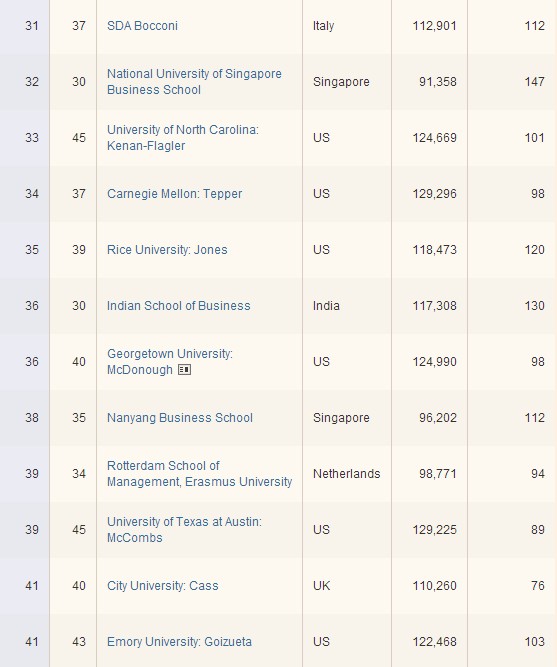Click the value 89 in the McCombs row
Image resolution: width=557 pixels, height=667 pixels.
coord(538,530)
